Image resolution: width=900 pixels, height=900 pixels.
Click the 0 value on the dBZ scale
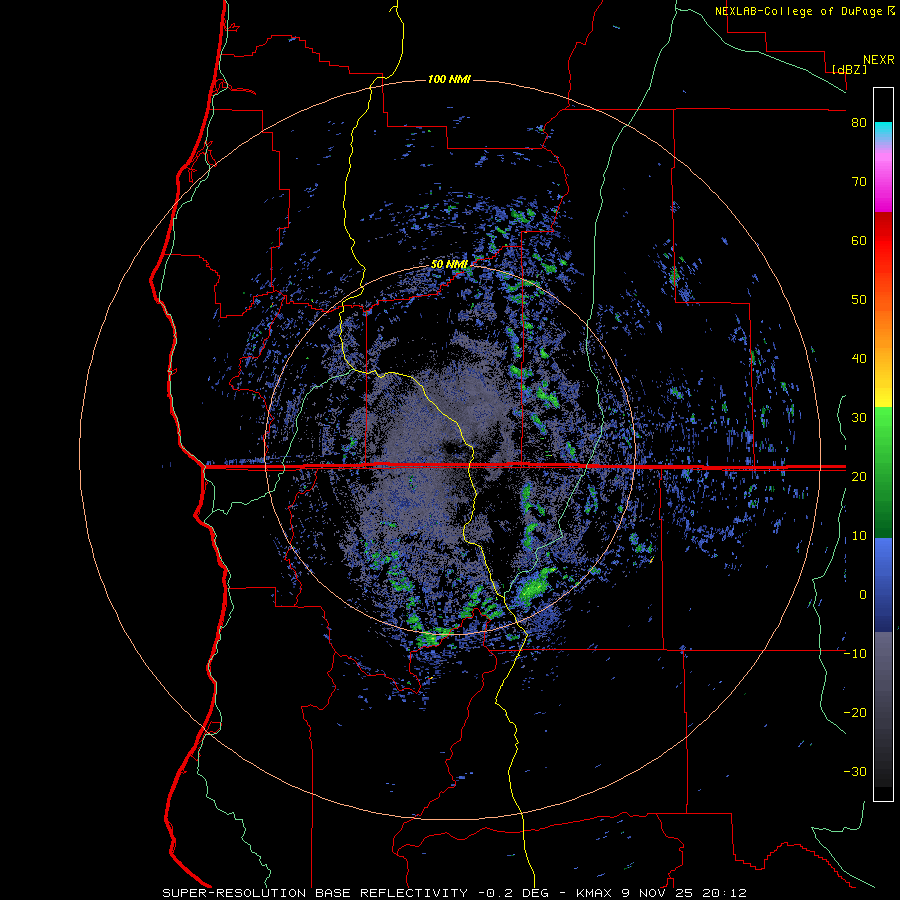point(863,595)
